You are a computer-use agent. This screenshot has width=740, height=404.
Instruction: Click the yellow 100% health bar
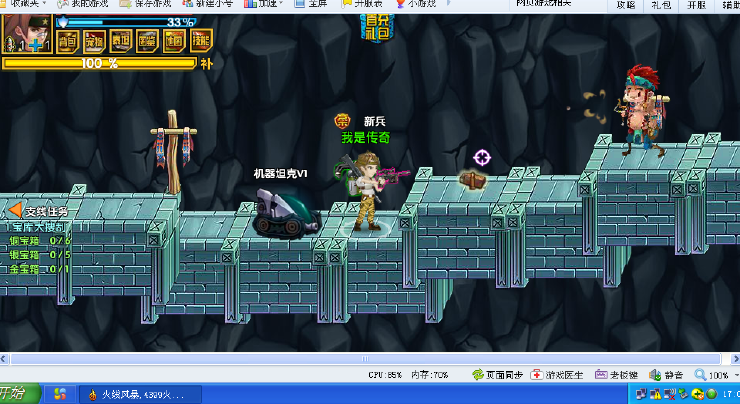coord(99,63)
